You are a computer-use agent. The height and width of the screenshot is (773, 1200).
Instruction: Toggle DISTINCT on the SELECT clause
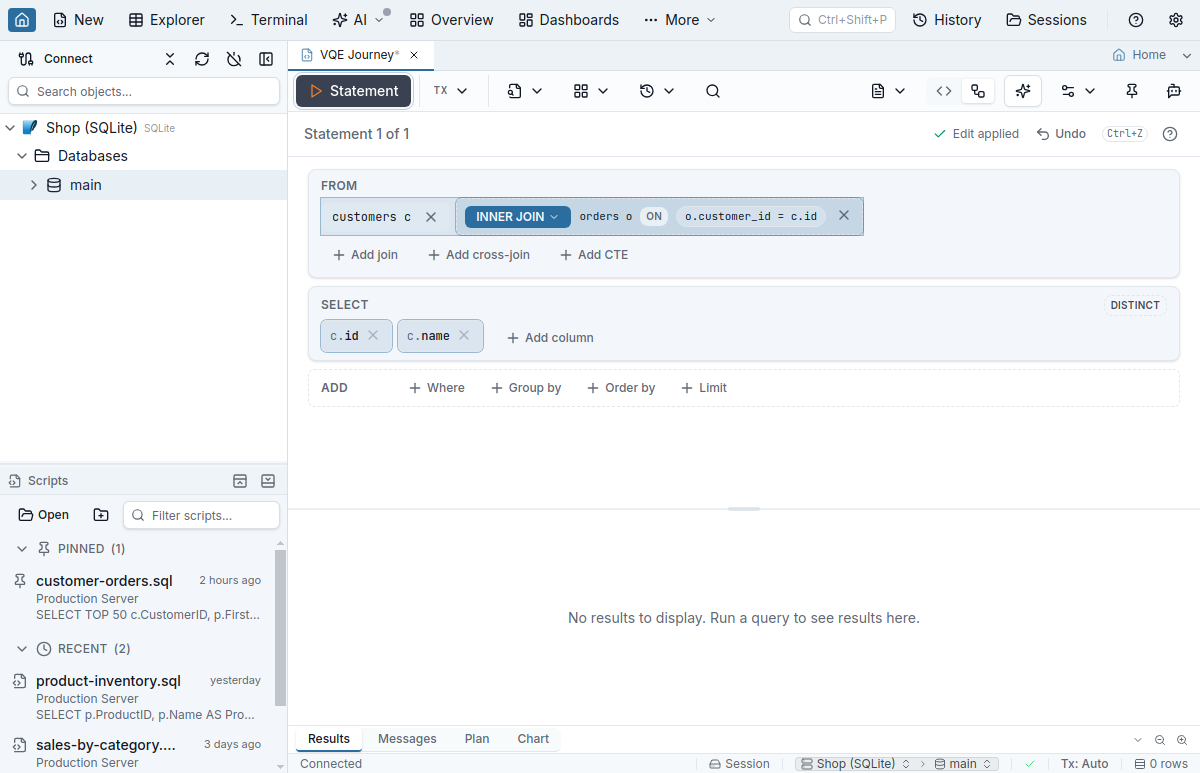pyautogui.click(x=1135, y=305)
